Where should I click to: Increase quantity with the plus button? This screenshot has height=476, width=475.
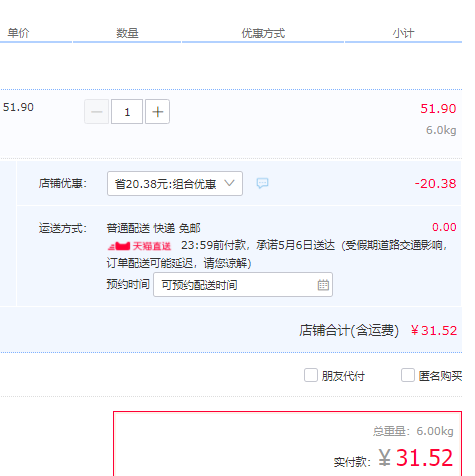click(x=157, y=112)
